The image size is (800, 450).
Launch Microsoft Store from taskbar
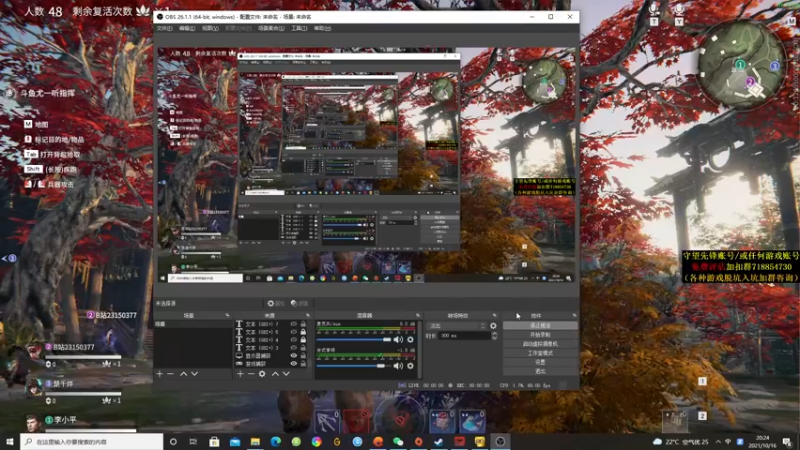point(214,441)
